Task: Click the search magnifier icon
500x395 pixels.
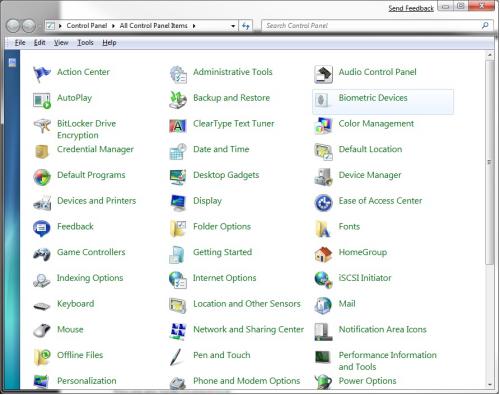Action: pos(485,25)
